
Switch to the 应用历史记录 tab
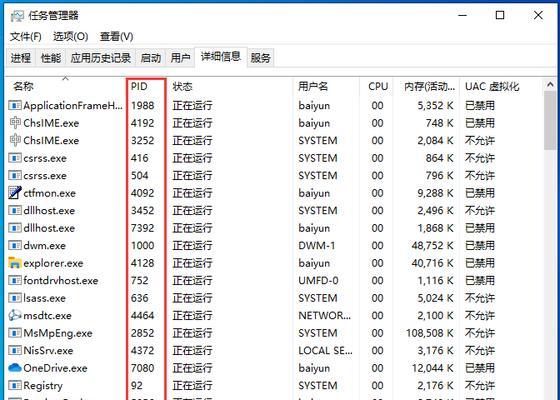pos(100,58)
